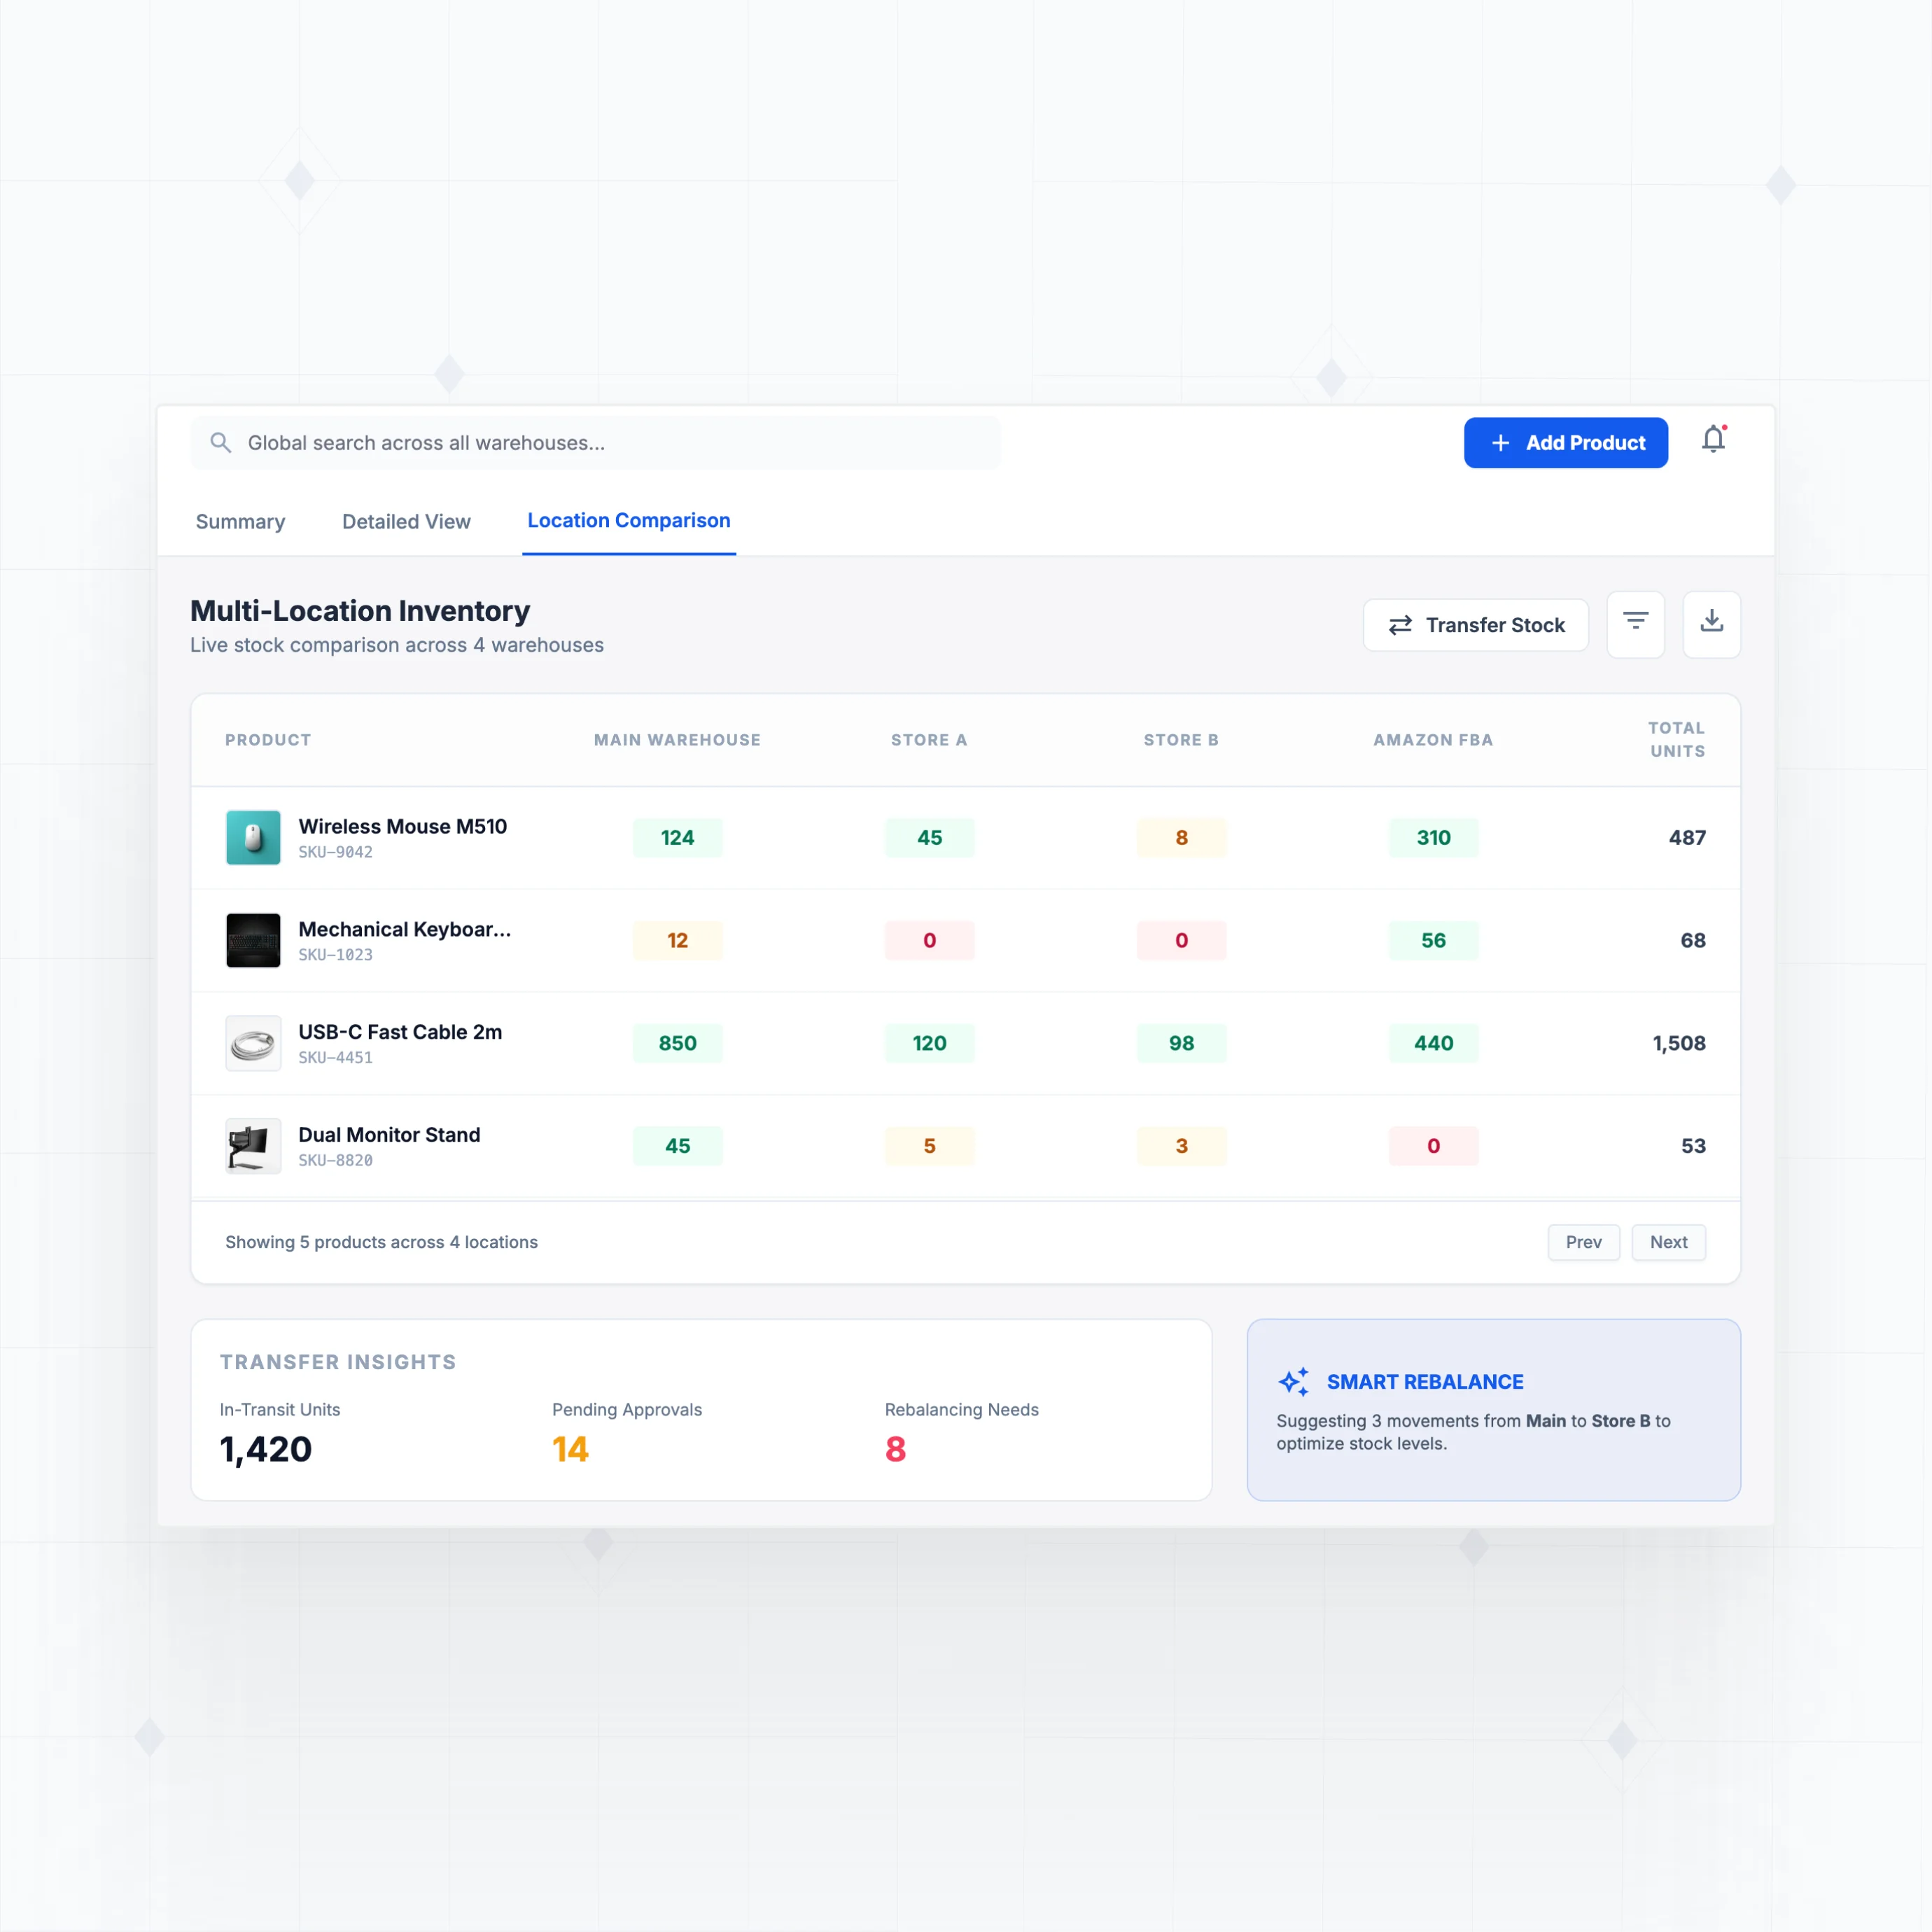Click the transfer arrows icon on Transfer Stock

pos(1402,624)
